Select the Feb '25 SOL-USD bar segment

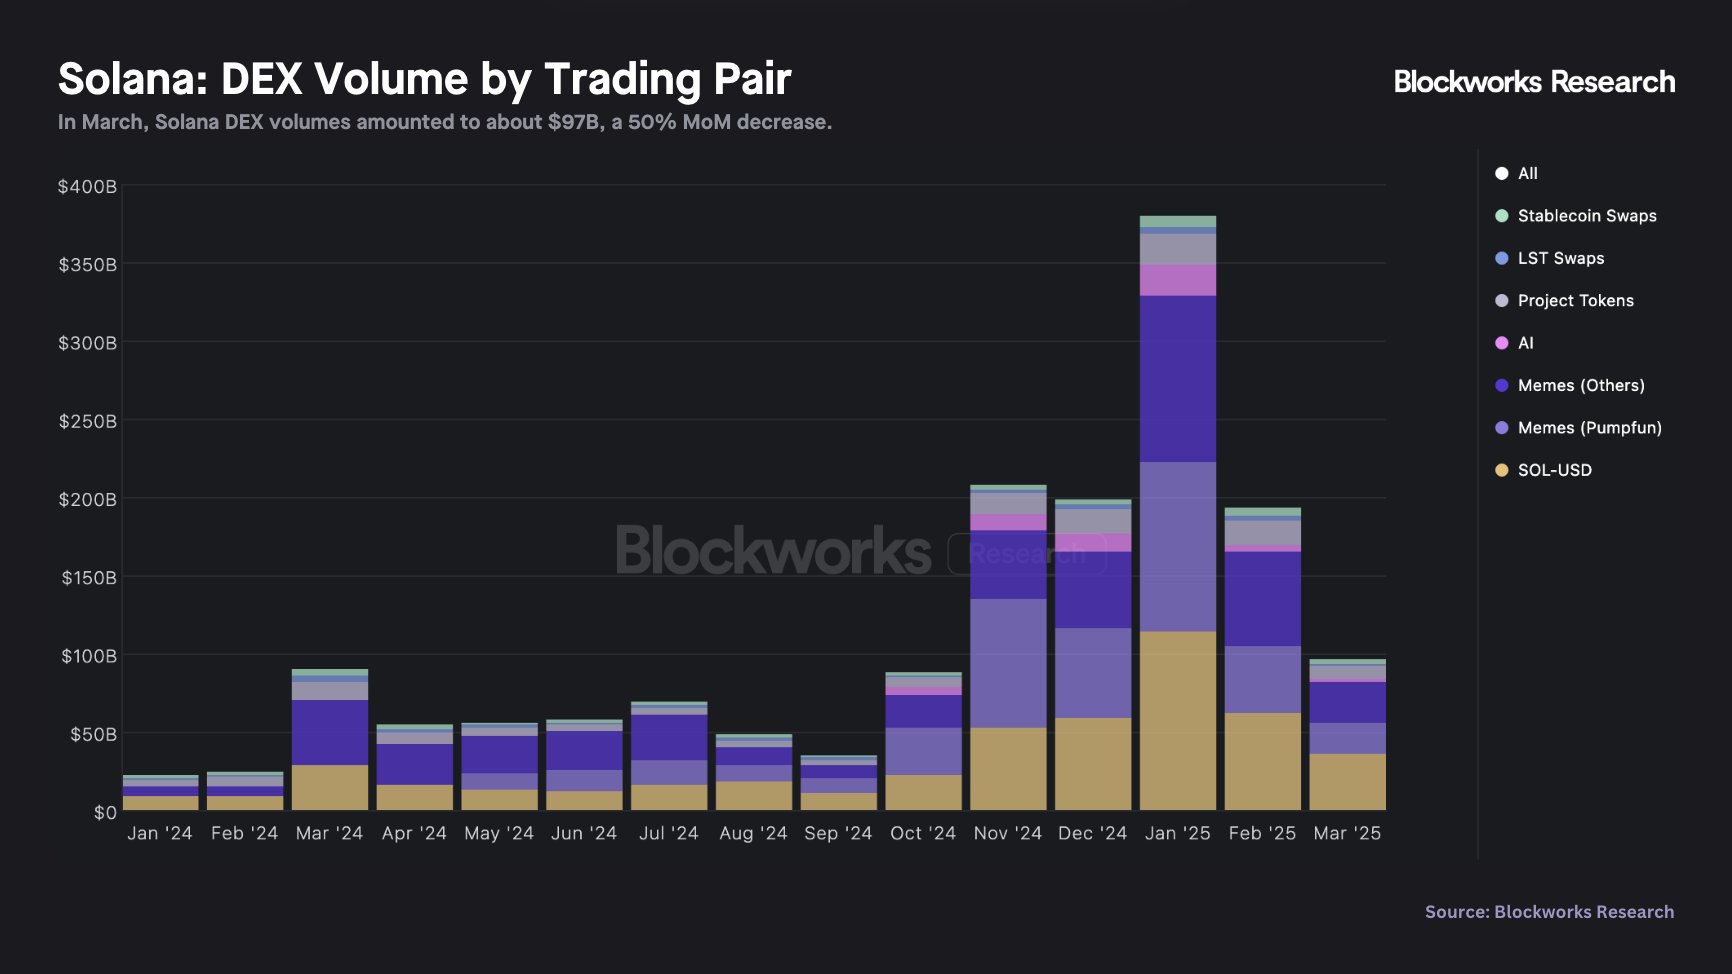(1262, 761)
